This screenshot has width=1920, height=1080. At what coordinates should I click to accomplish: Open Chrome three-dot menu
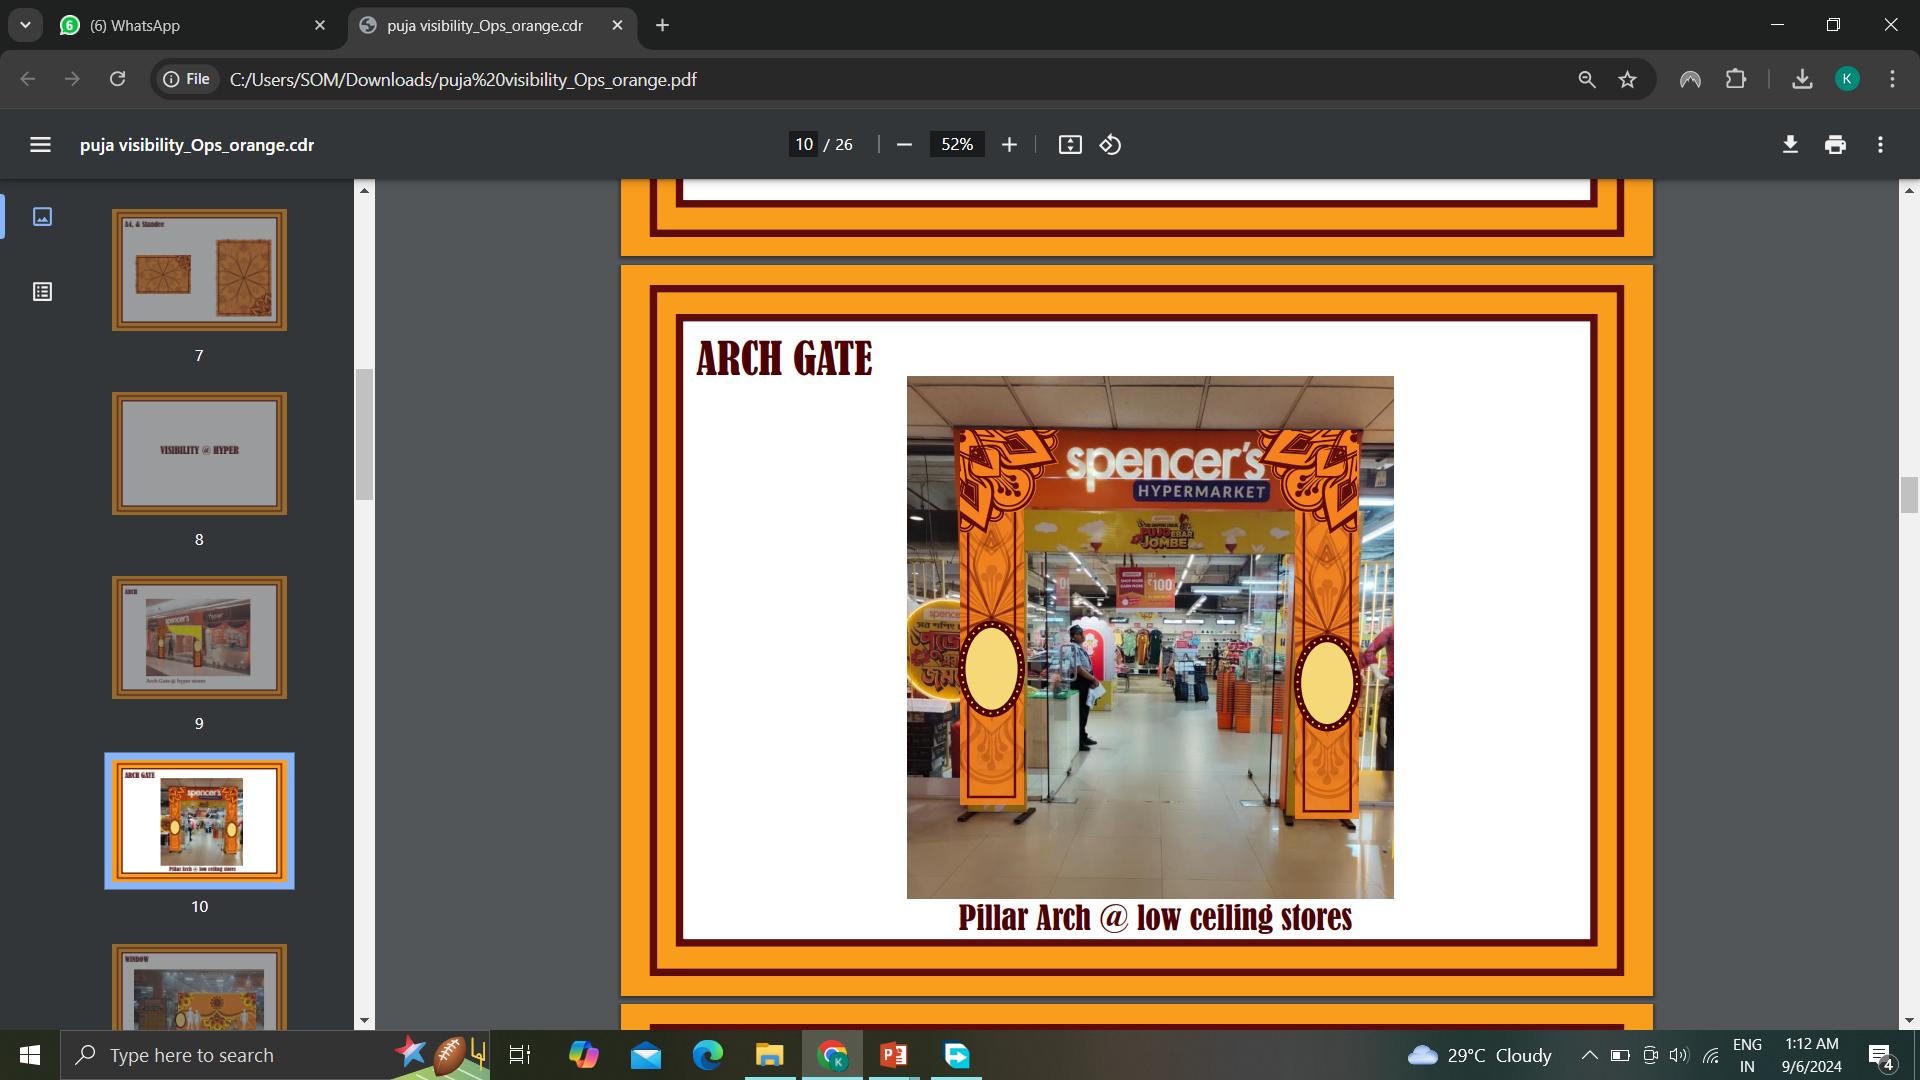[x=1892, y=80]
